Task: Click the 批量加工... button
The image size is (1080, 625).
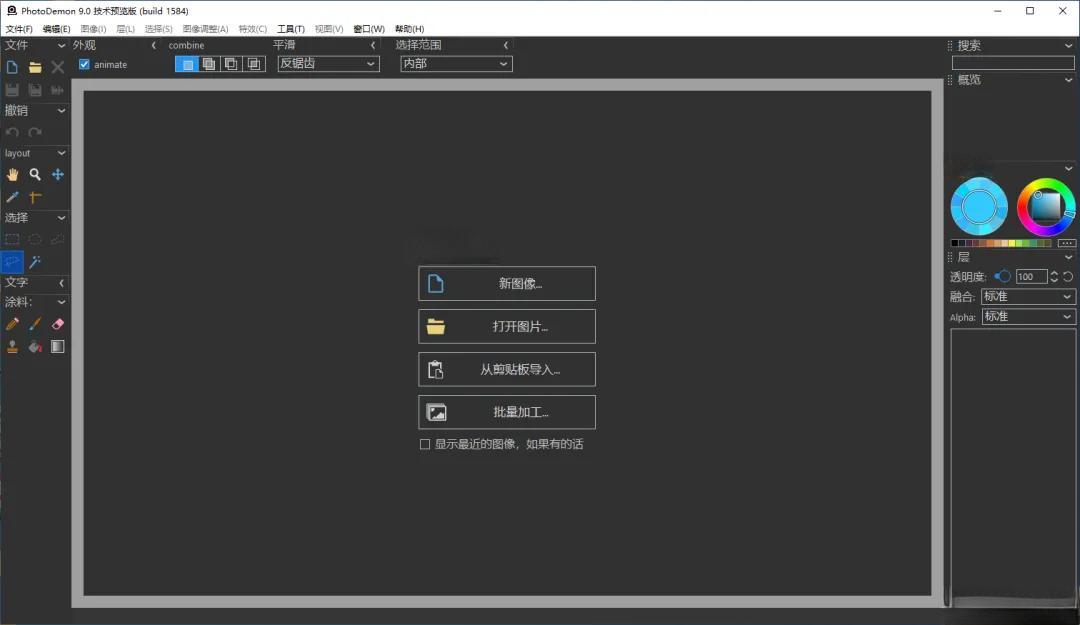Action: coord(507,412)
